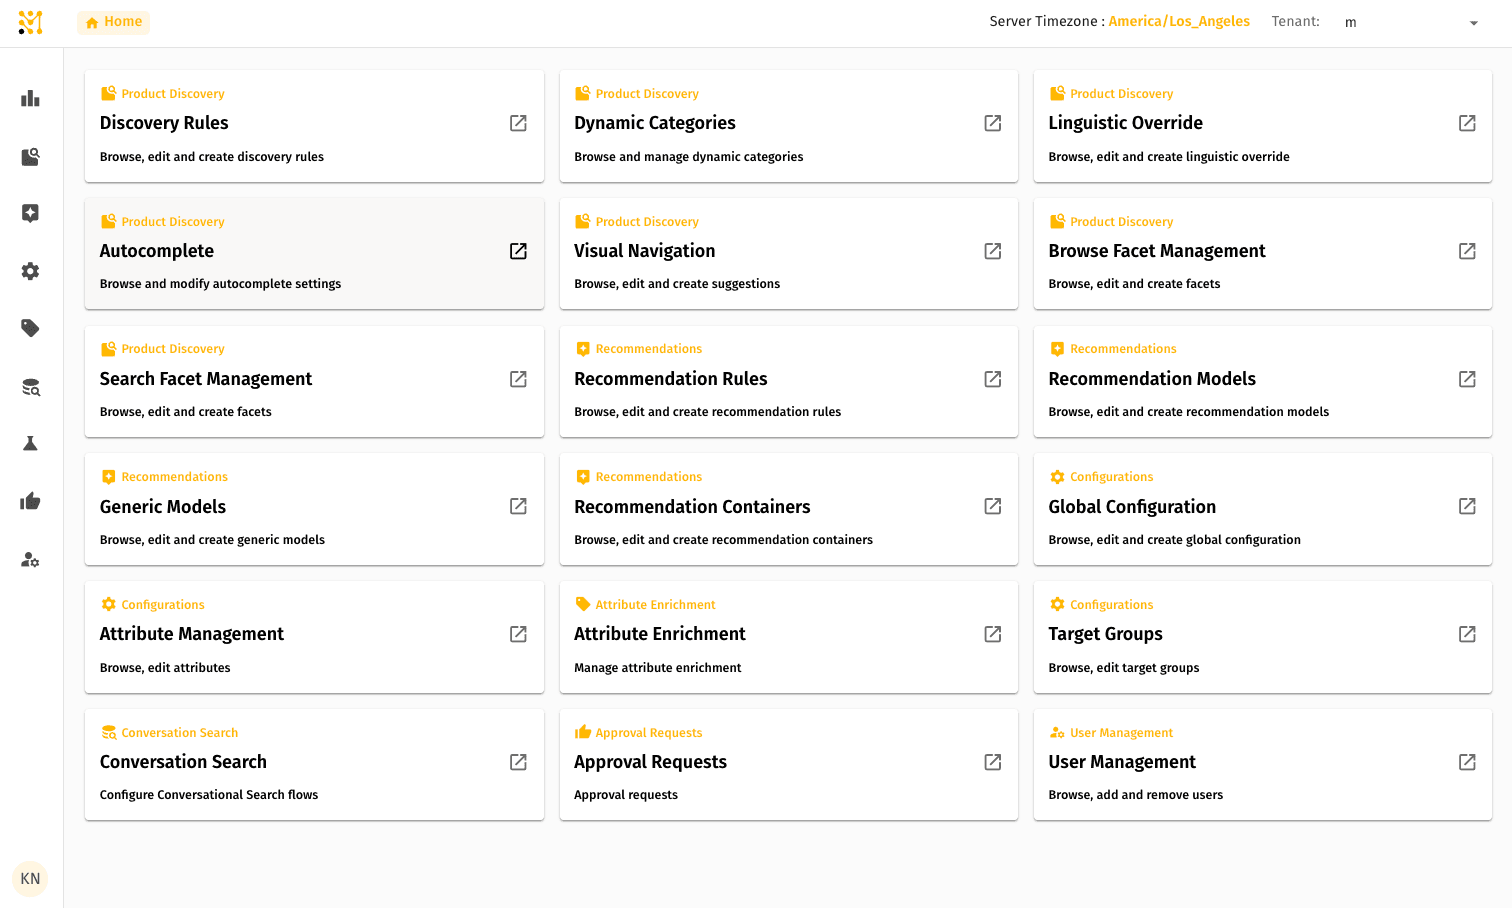
Task: Click 'Browse, edit target groups' description
Action: pos(1124,668)
